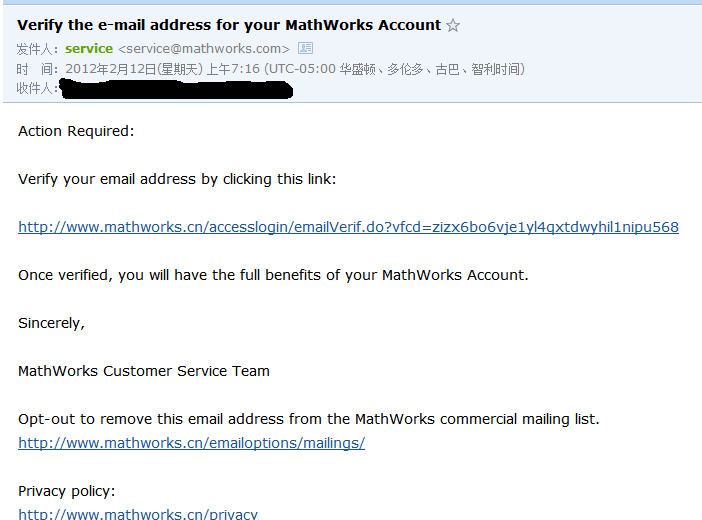
Task: Click the 发件人 sender label
Action: [37, 49]
